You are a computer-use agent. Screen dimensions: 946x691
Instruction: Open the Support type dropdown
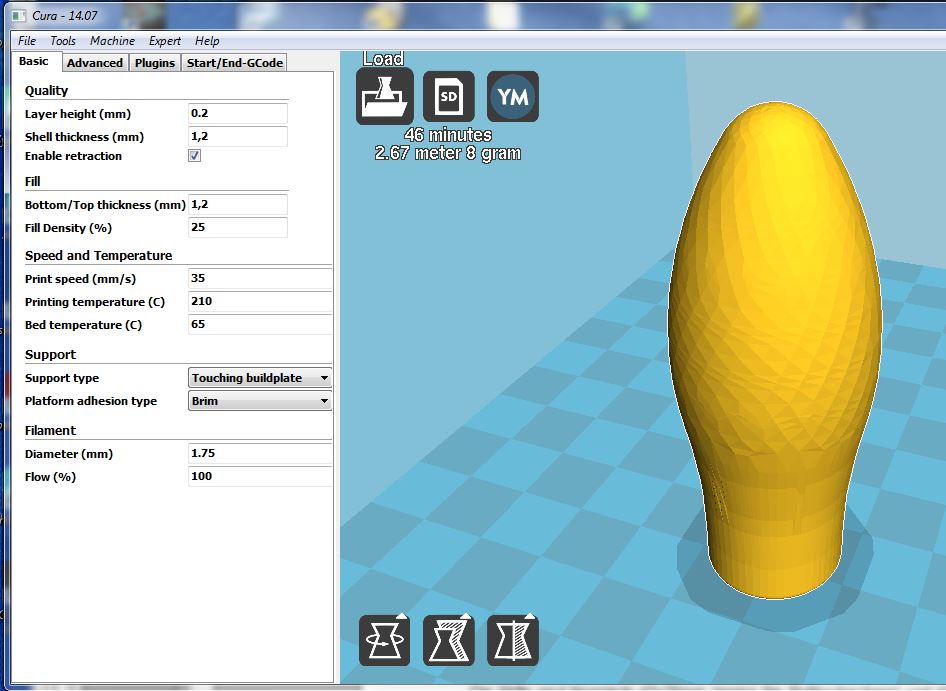(260, 378)
